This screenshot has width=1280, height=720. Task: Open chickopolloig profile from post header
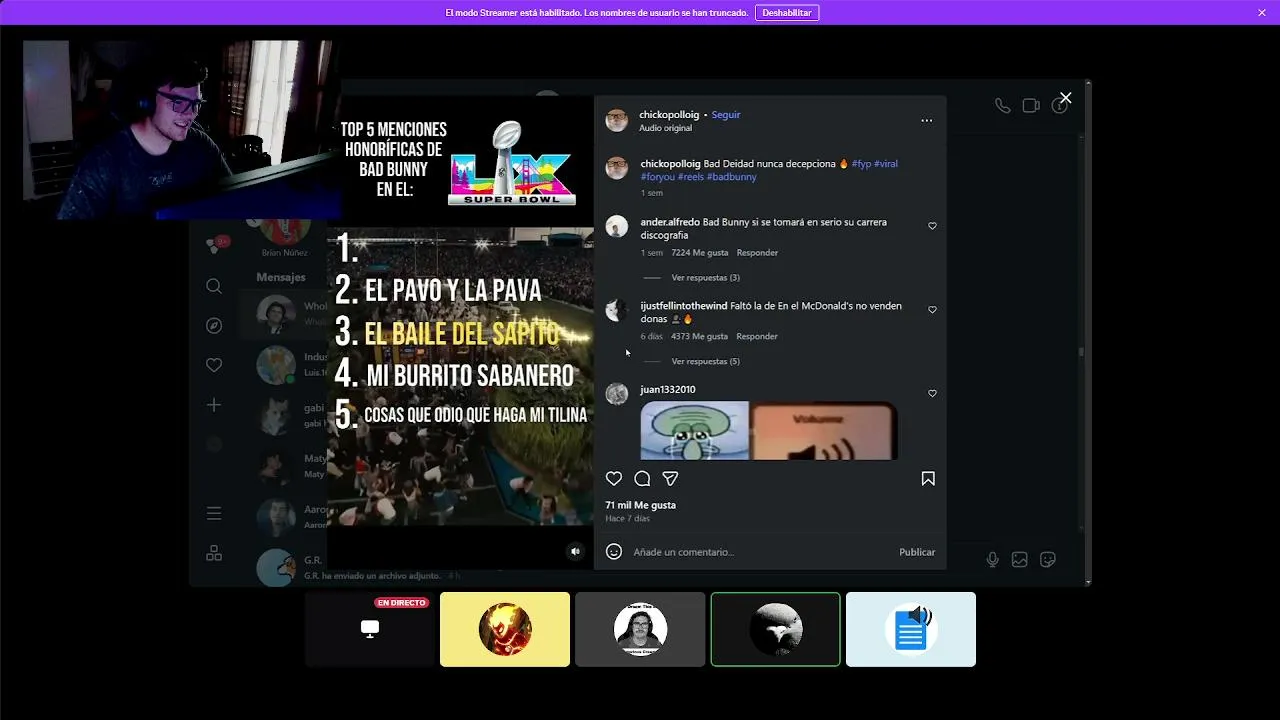(x=669, y=115)
